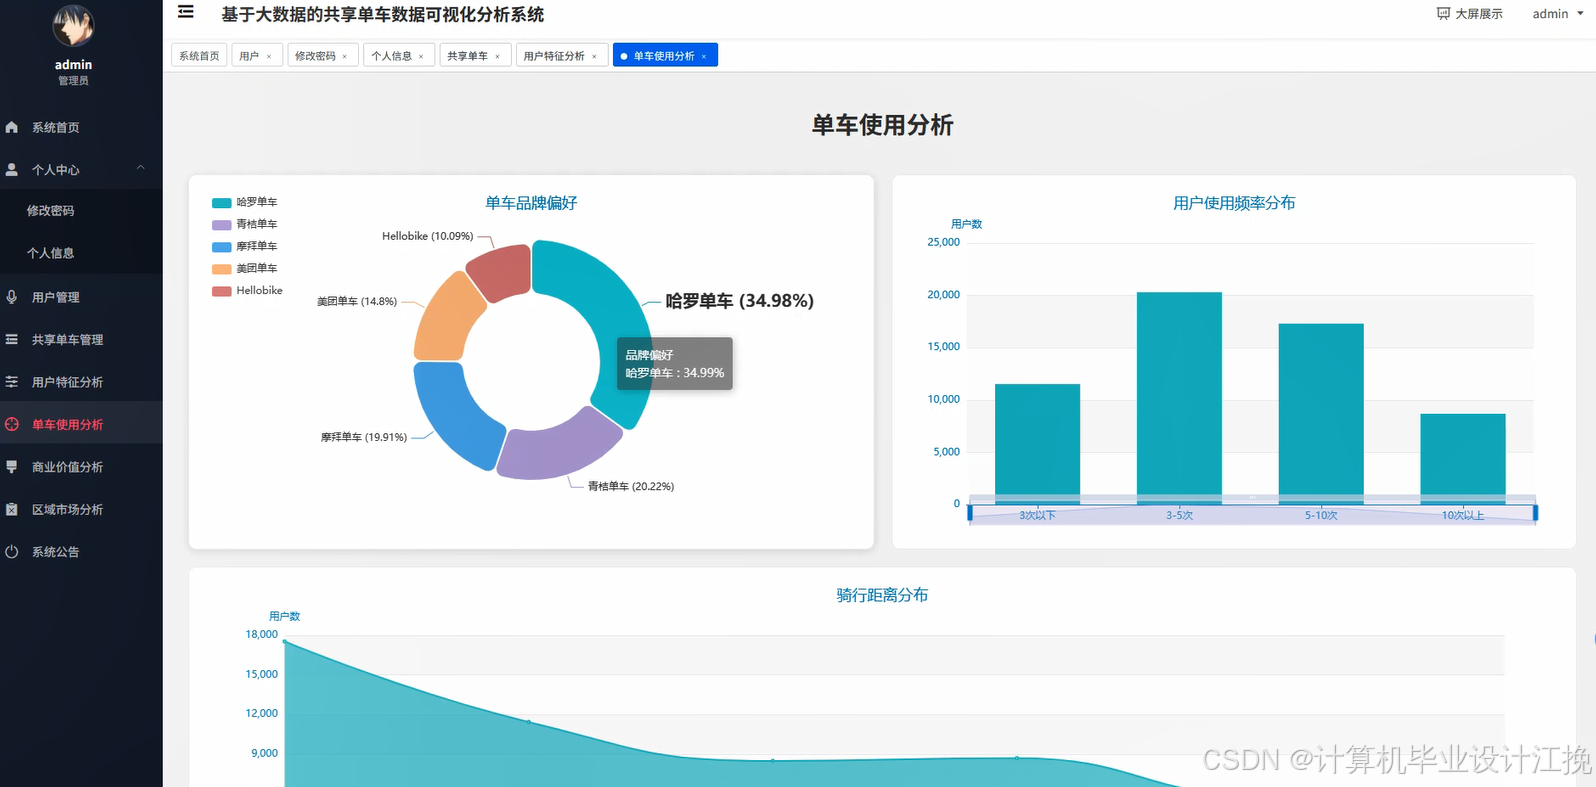Close the 个人信息 tab
This screenshot has height=787, width=1596.
point(421,57)
